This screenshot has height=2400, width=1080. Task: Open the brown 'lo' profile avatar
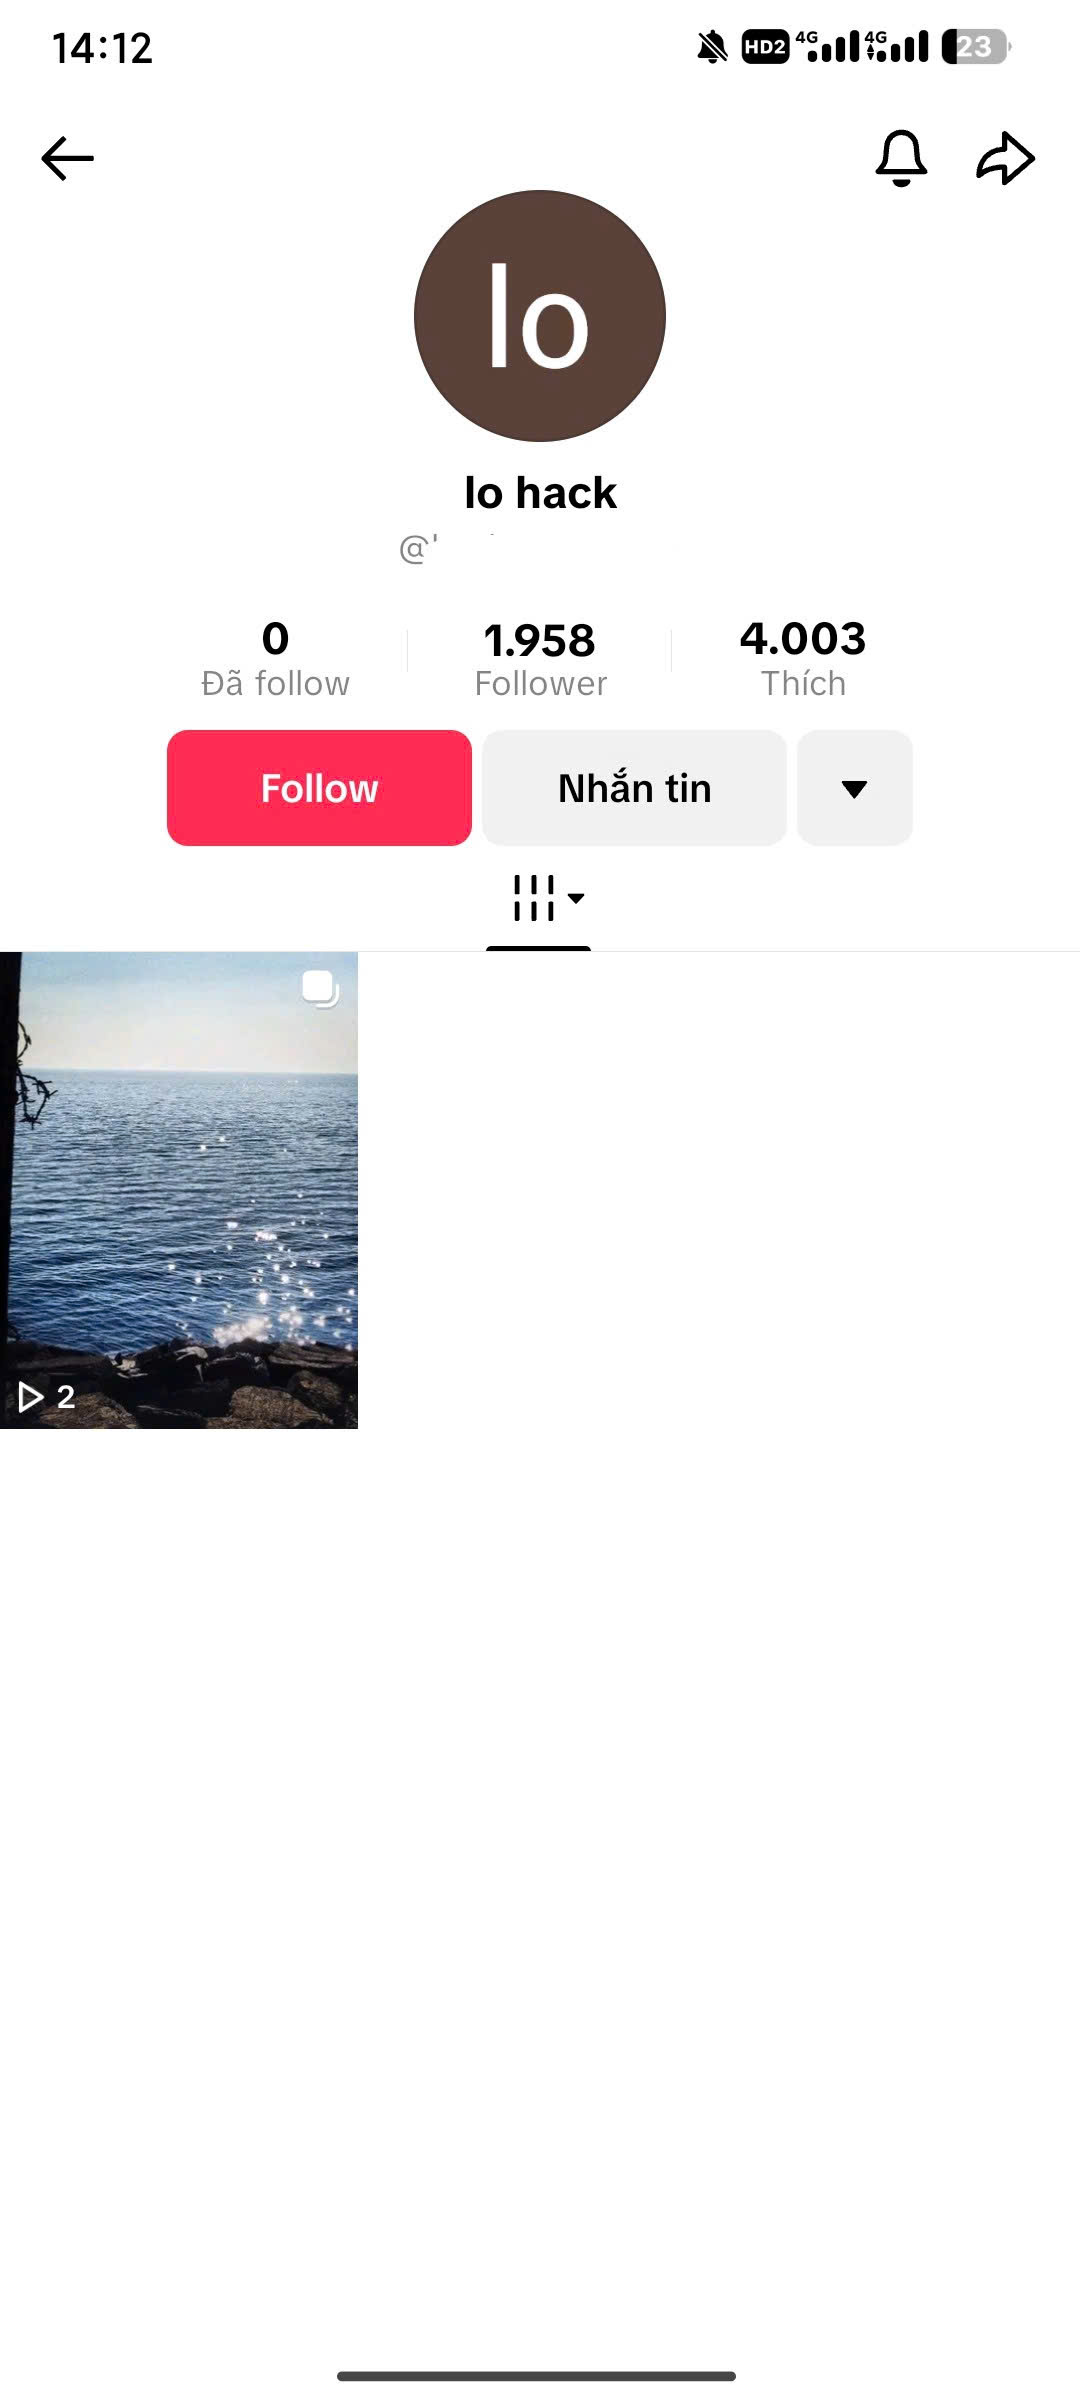tap(540, 316)
